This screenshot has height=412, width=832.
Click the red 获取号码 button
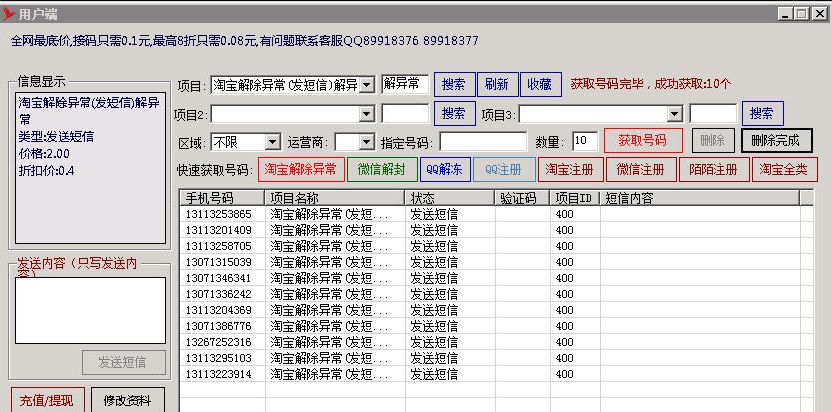(643, 141)
